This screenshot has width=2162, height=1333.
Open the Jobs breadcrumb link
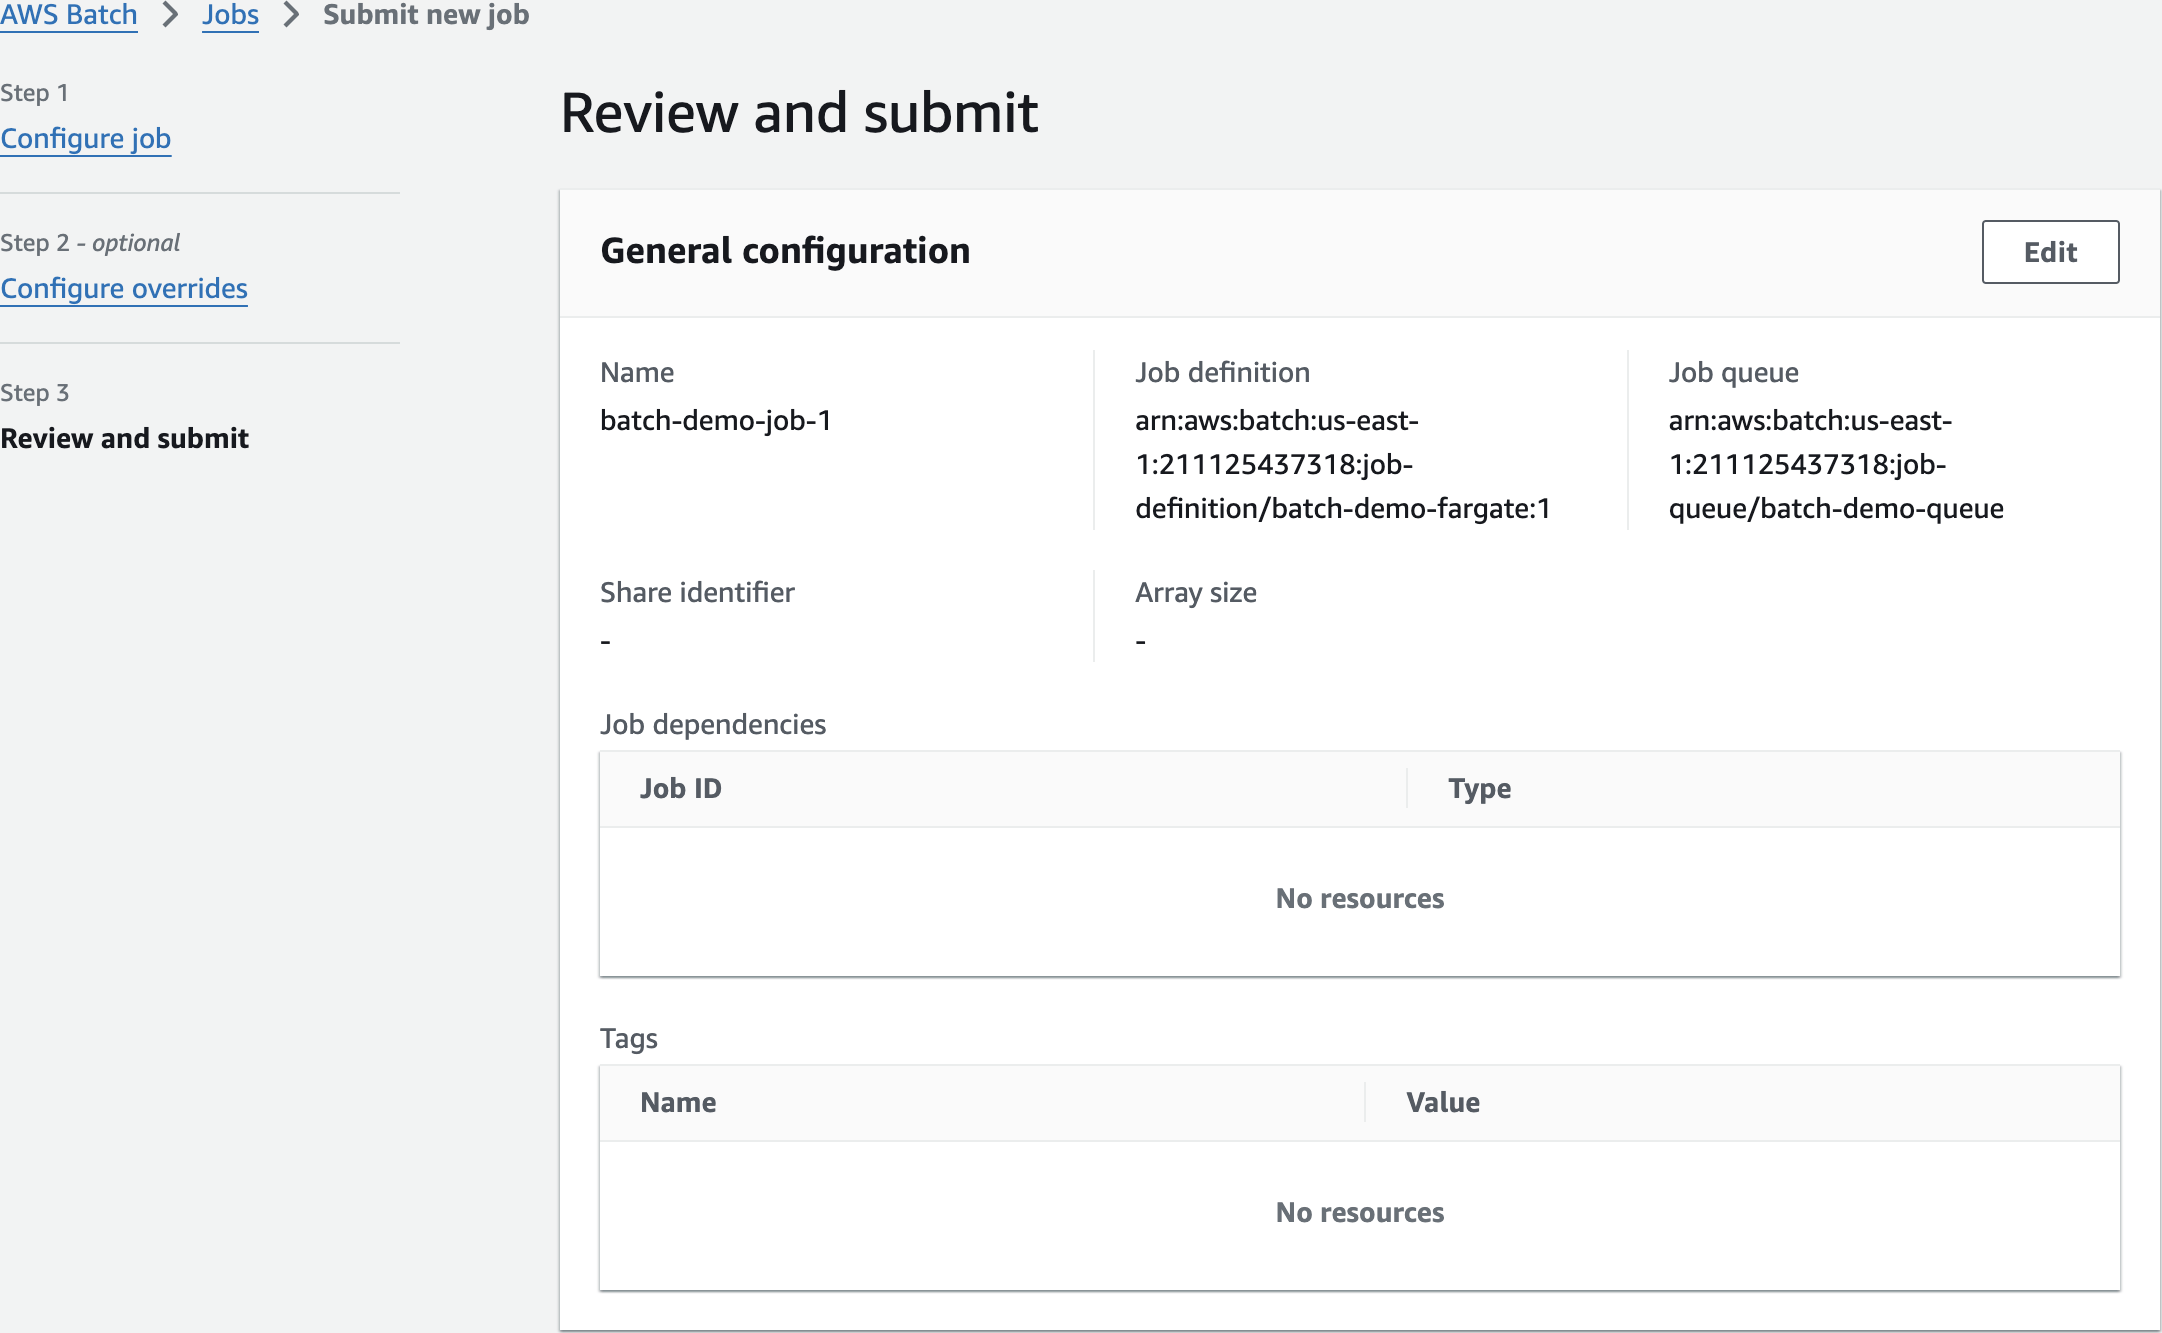coord(230,15)
